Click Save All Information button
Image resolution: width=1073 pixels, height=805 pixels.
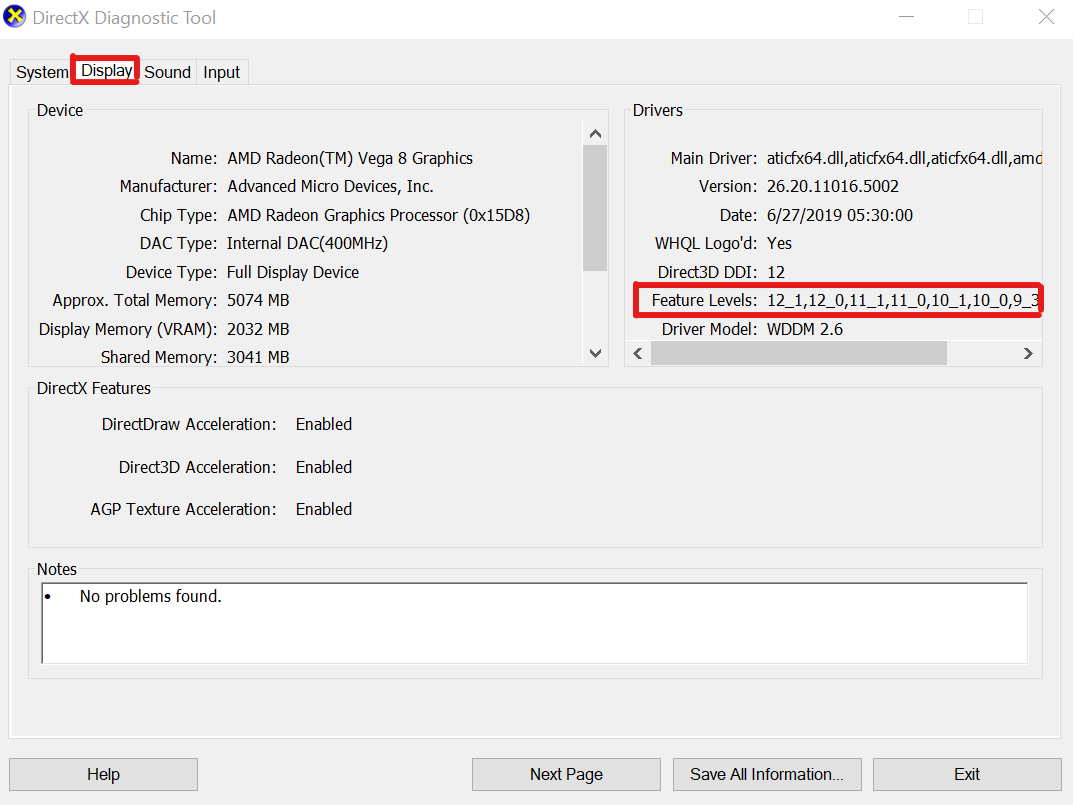[x=767, y=774]
